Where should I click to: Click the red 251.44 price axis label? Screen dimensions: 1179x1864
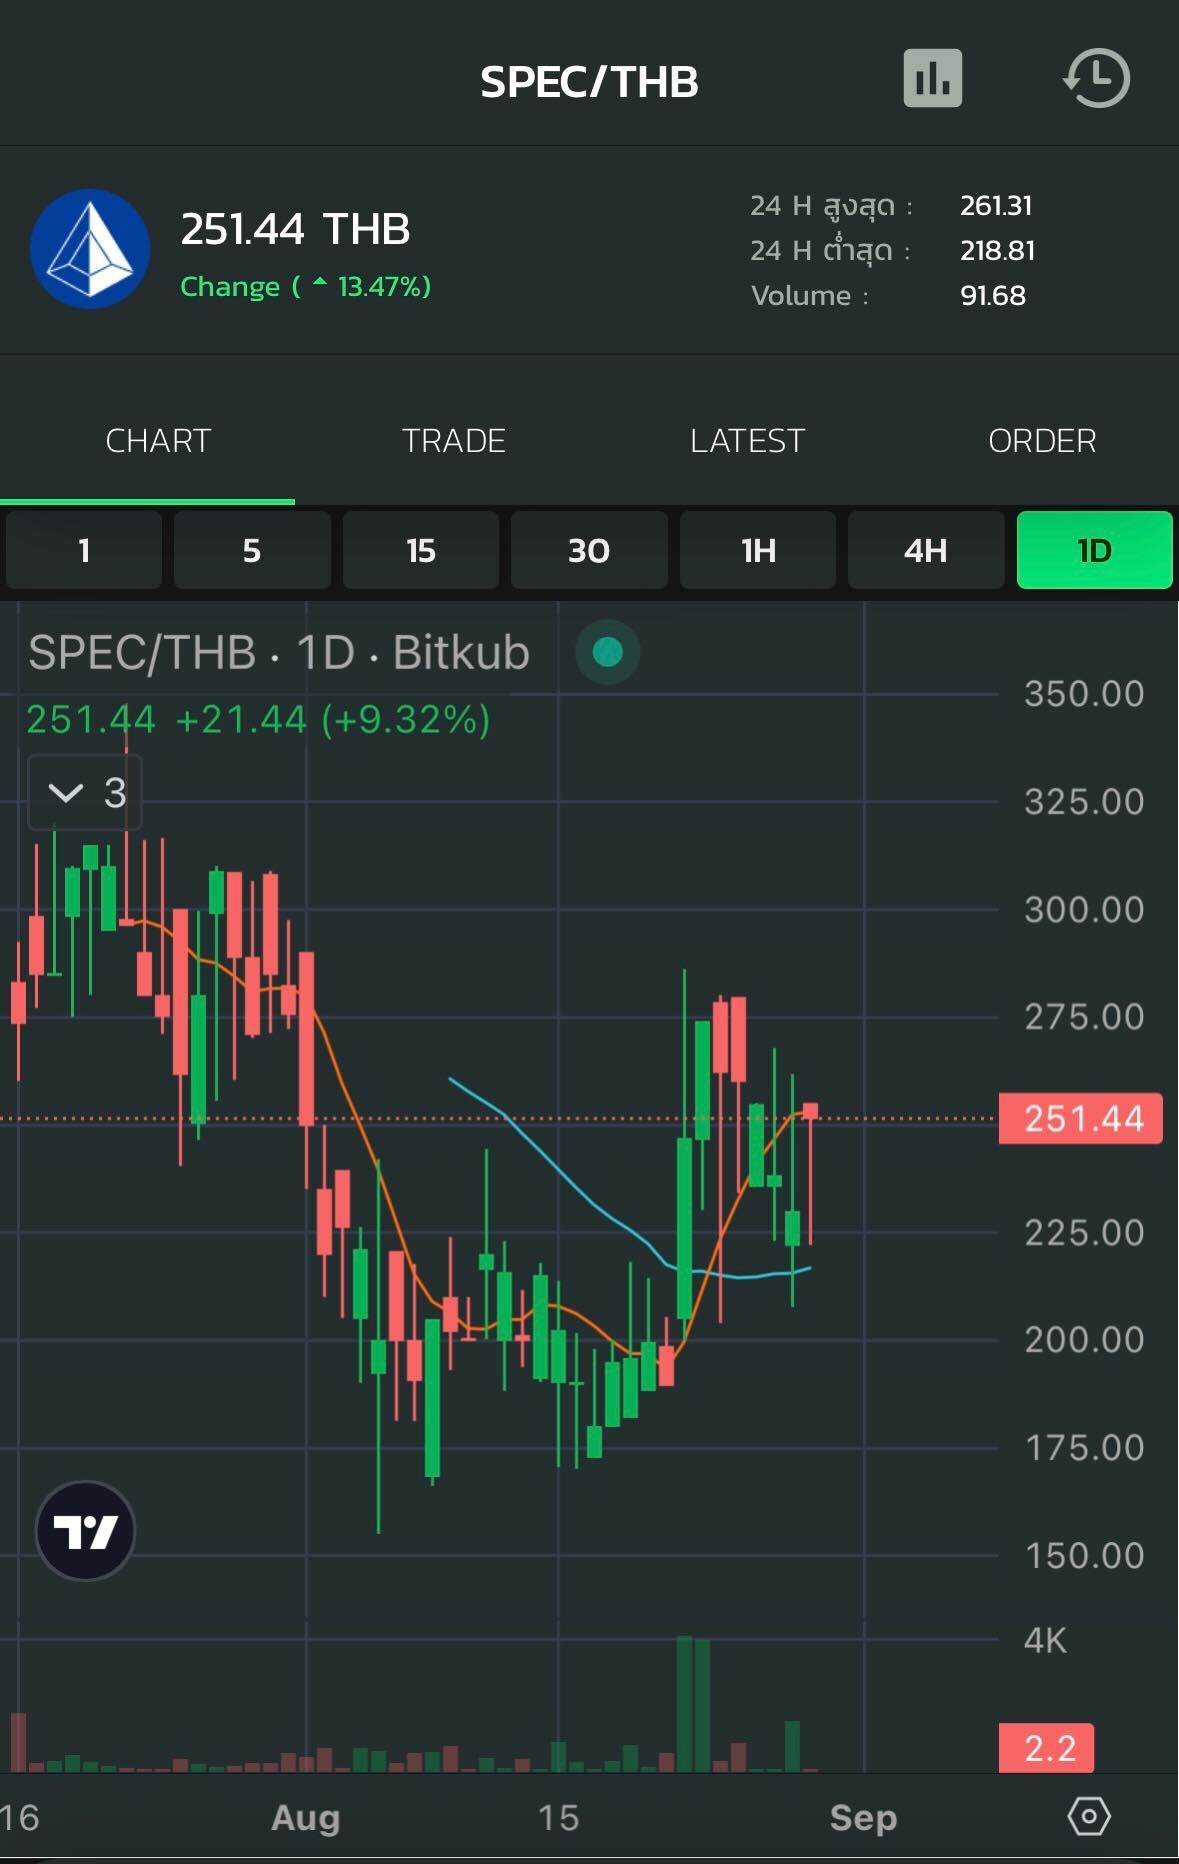[1081, 1118]
